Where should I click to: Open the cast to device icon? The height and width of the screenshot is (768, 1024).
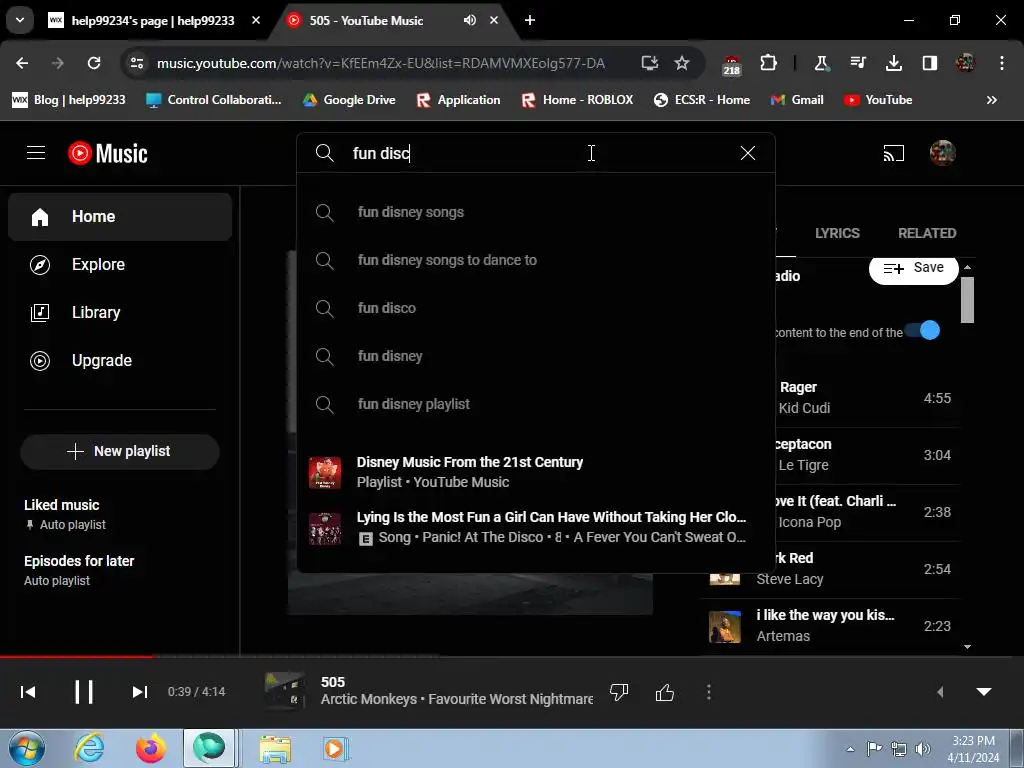coord(893,153)
